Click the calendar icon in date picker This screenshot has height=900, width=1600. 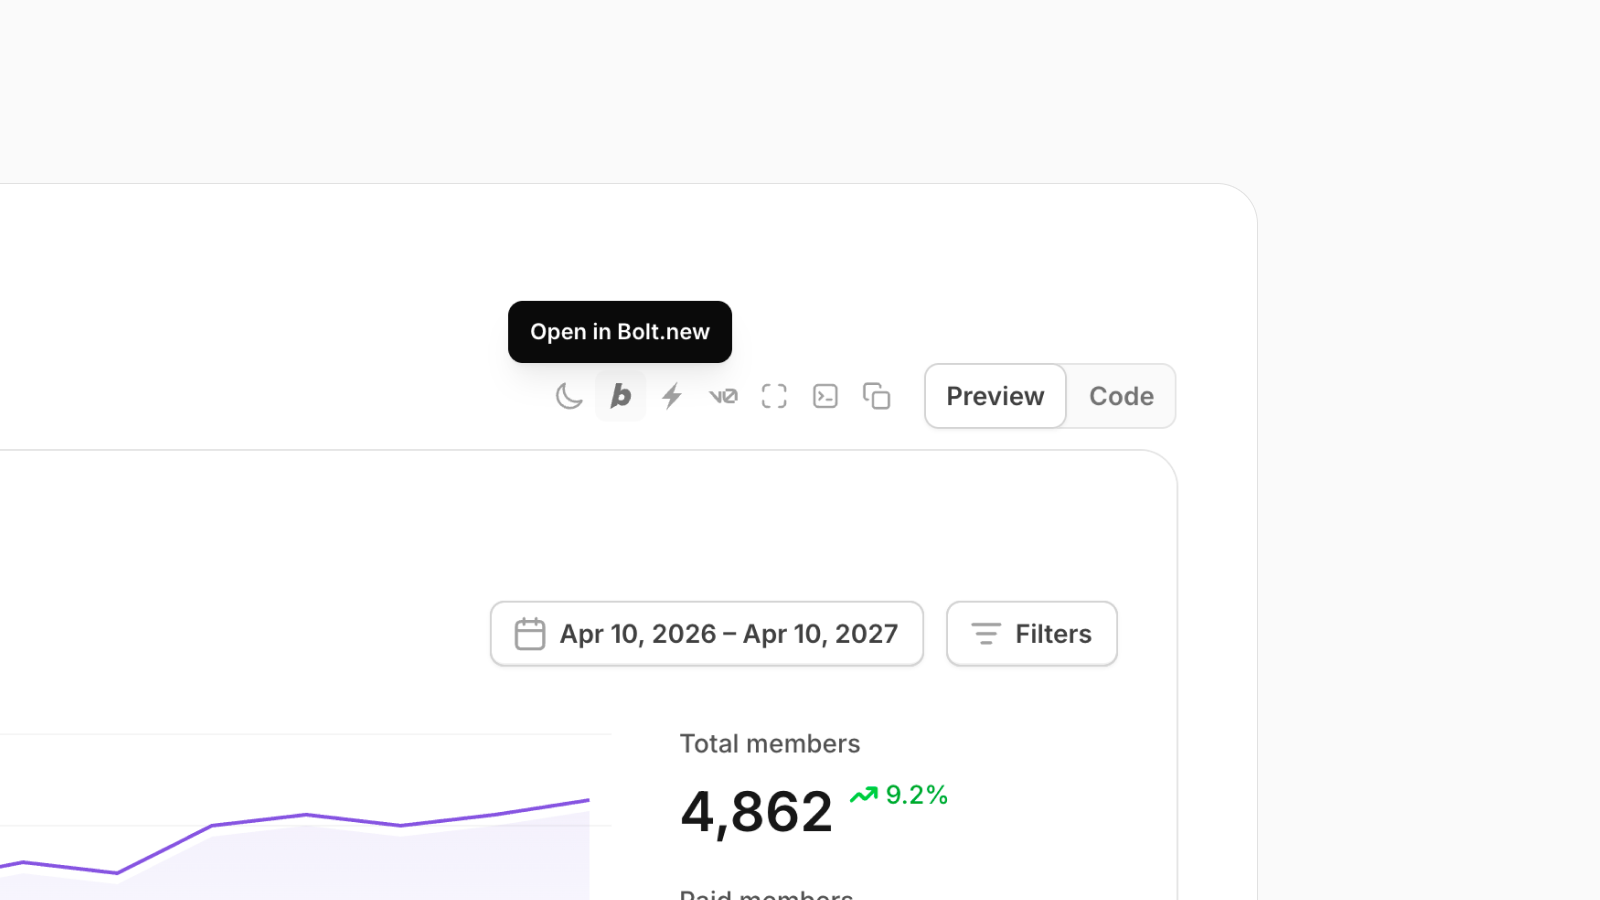[529, 634]
